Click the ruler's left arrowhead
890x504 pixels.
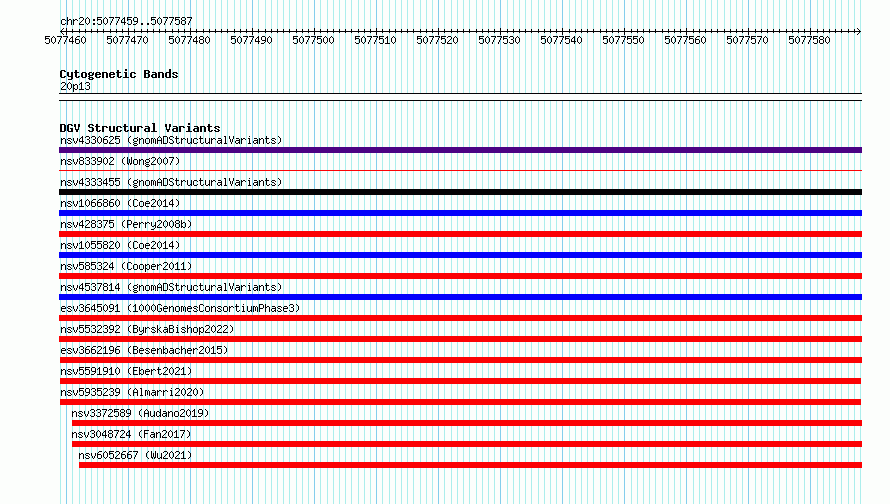(x=62, y=31)
